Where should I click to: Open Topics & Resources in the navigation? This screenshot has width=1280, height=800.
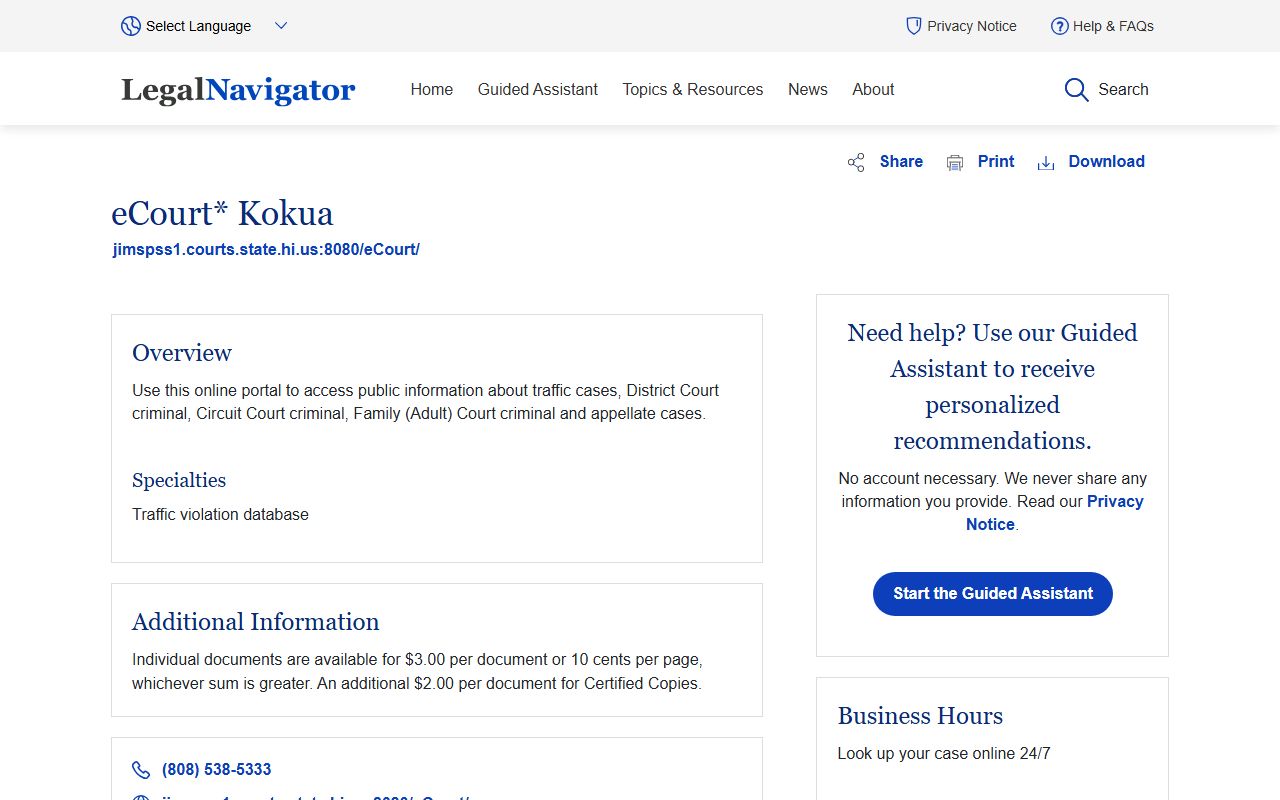click(693, 89)
